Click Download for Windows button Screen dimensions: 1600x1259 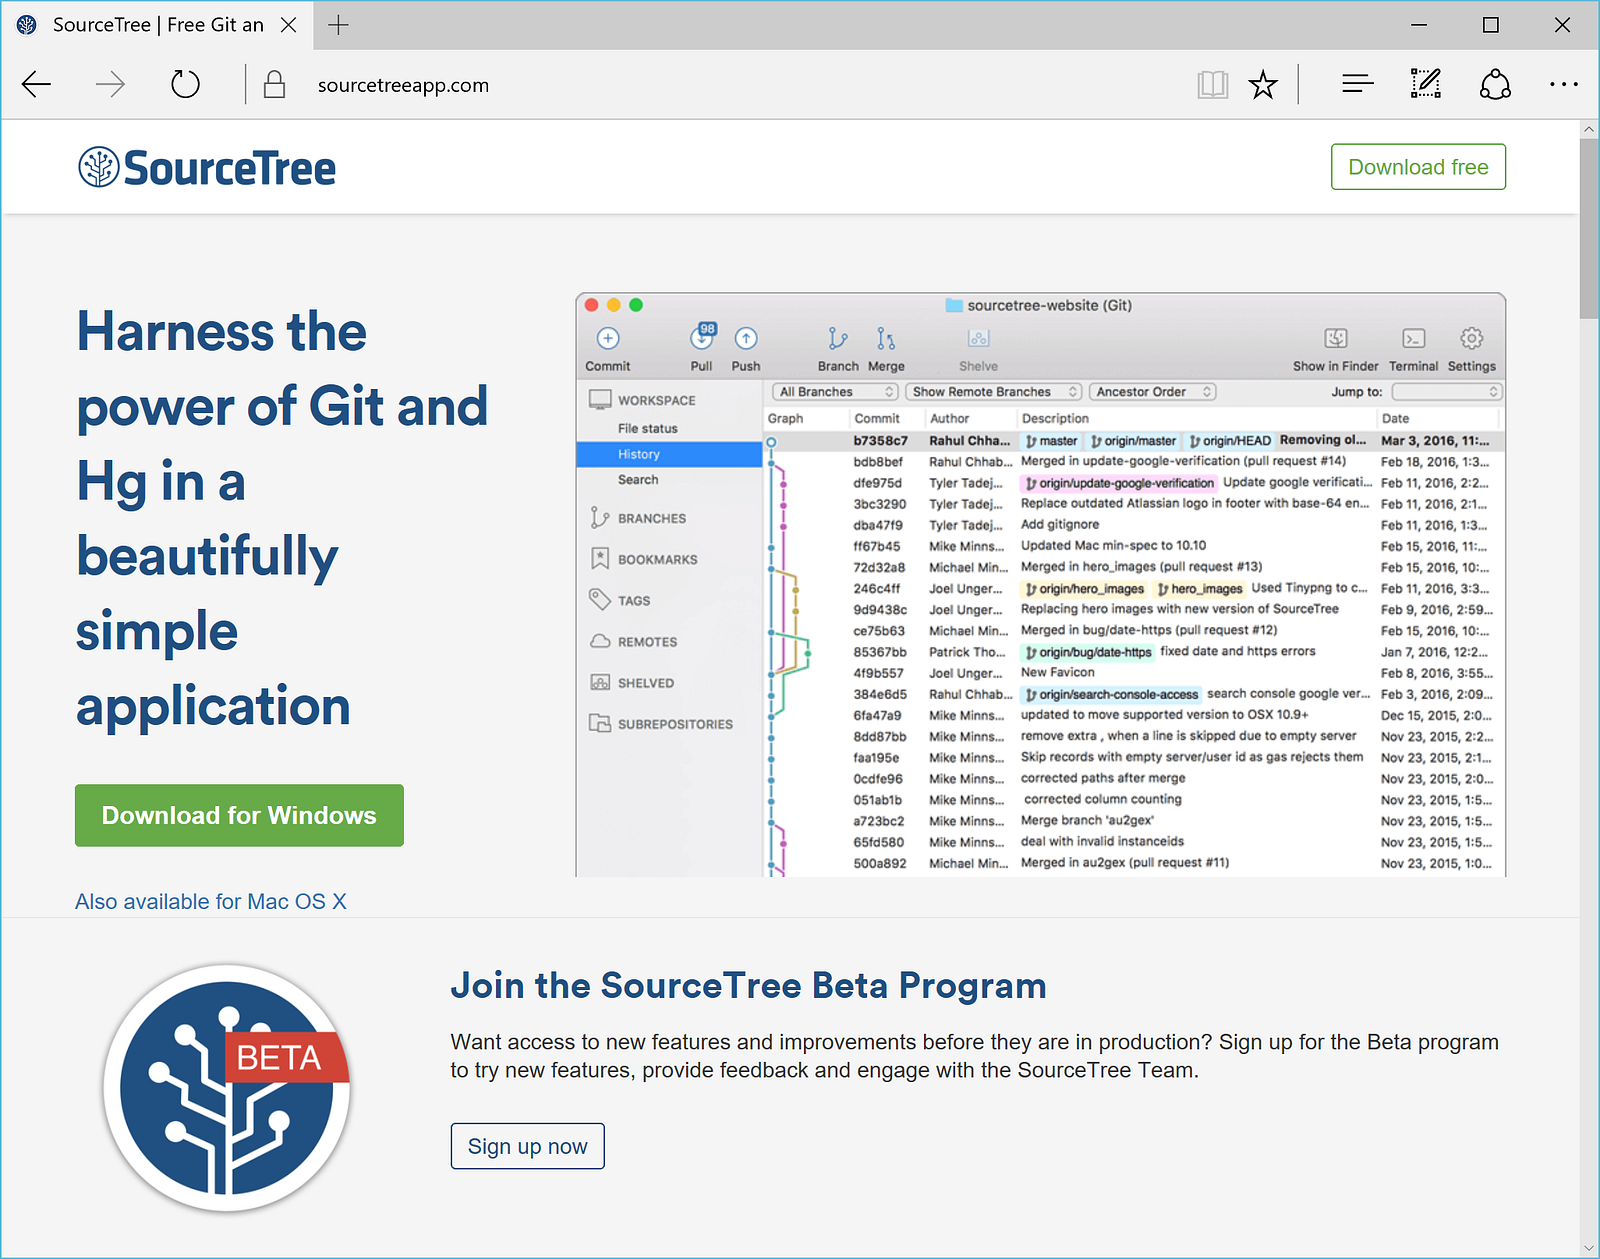click(x=239, y=816)
